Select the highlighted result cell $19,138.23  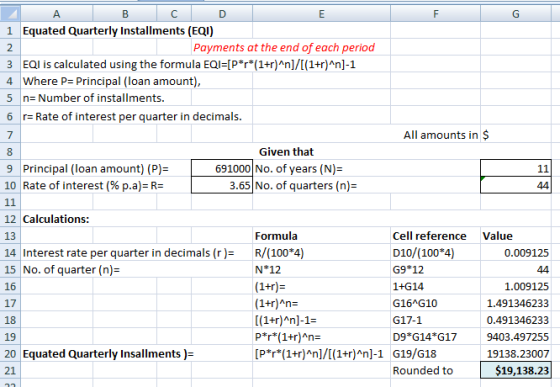click(516, 370)
